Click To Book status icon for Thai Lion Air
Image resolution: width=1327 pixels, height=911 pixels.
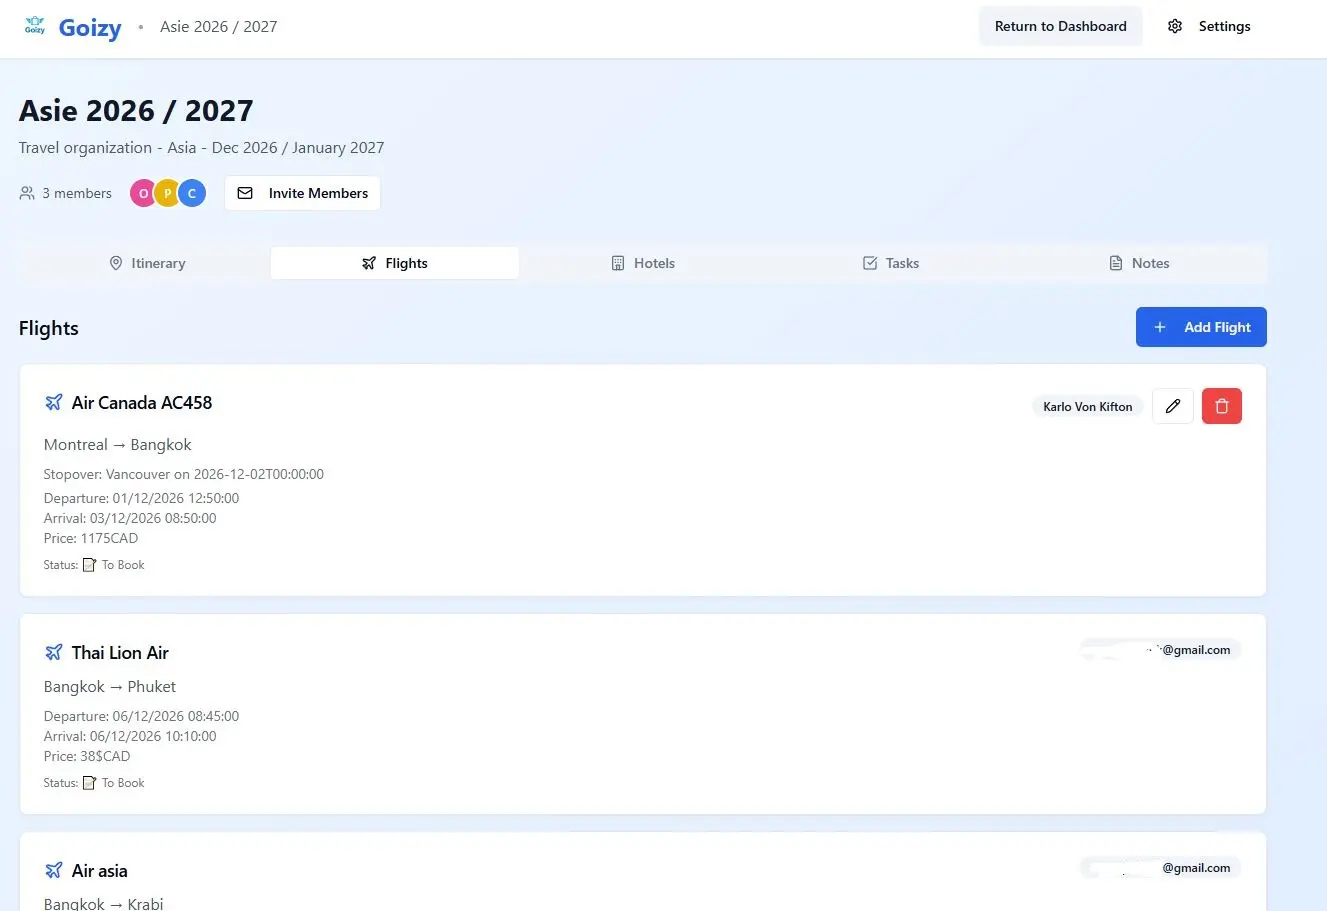tap(90, 783)
